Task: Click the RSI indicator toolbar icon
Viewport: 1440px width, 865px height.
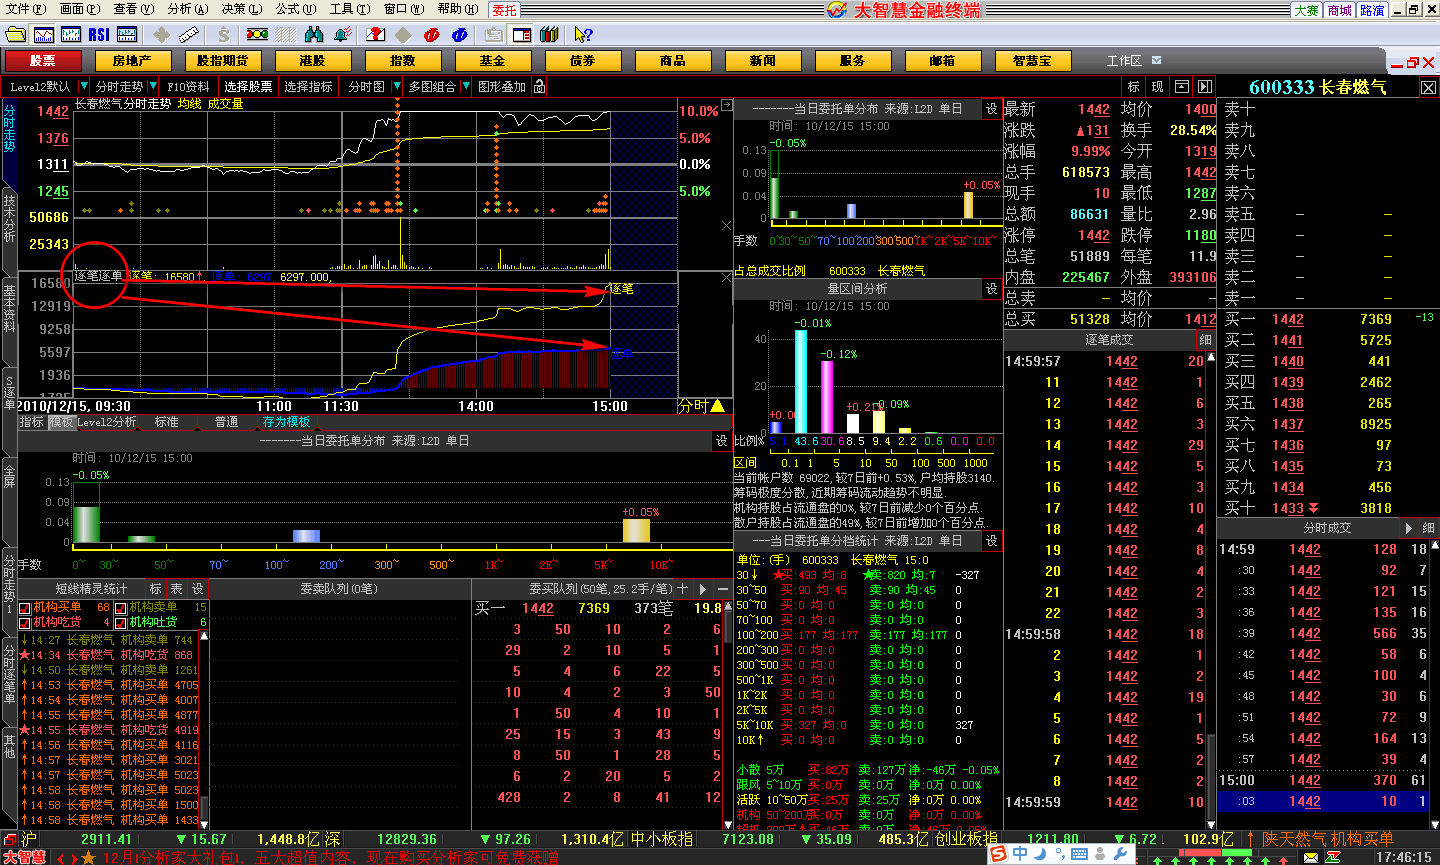Action: click(99, 34)
